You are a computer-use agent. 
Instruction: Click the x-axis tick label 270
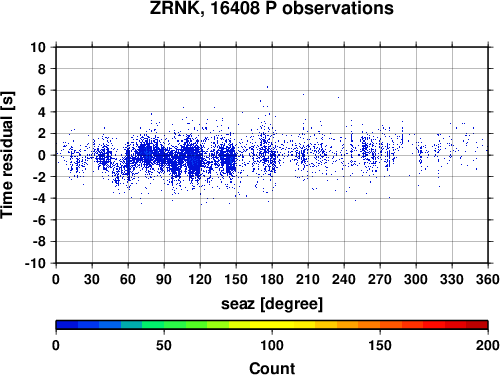[380, 279]
